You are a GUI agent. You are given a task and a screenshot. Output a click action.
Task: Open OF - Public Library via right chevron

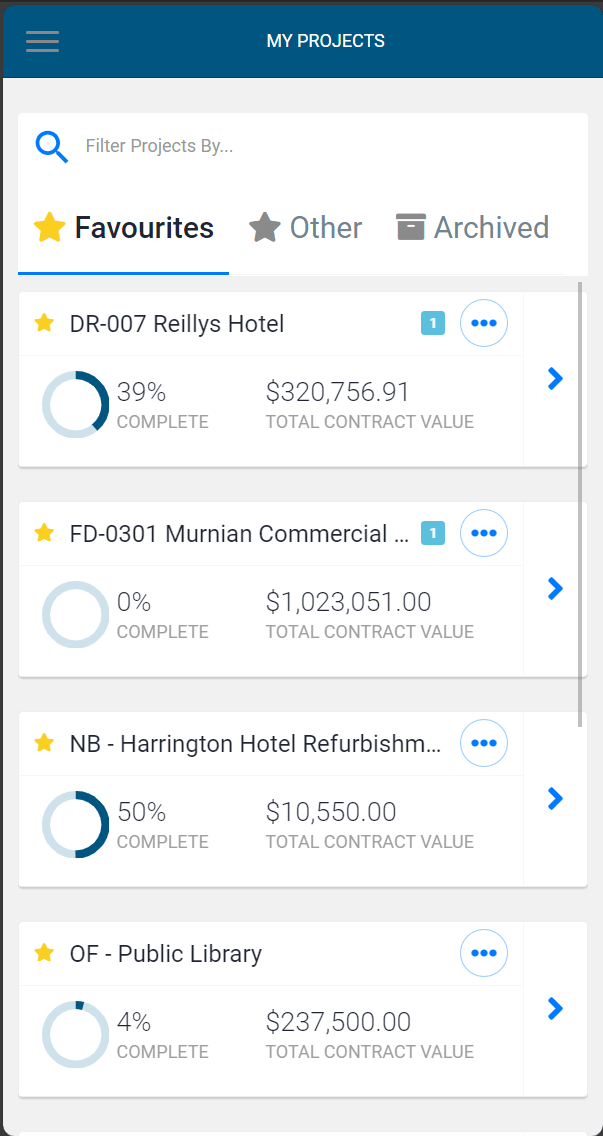[556, 1008]
